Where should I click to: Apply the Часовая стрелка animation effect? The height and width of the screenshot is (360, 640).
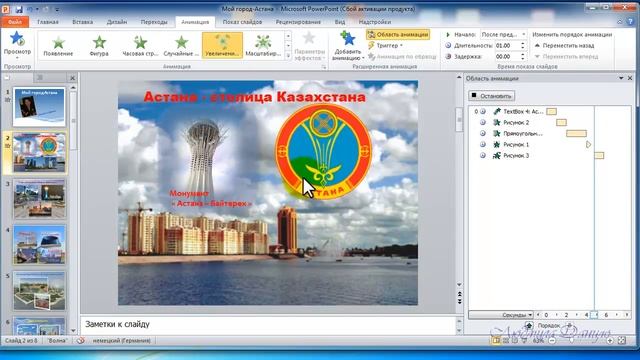(x=140, y=46)
